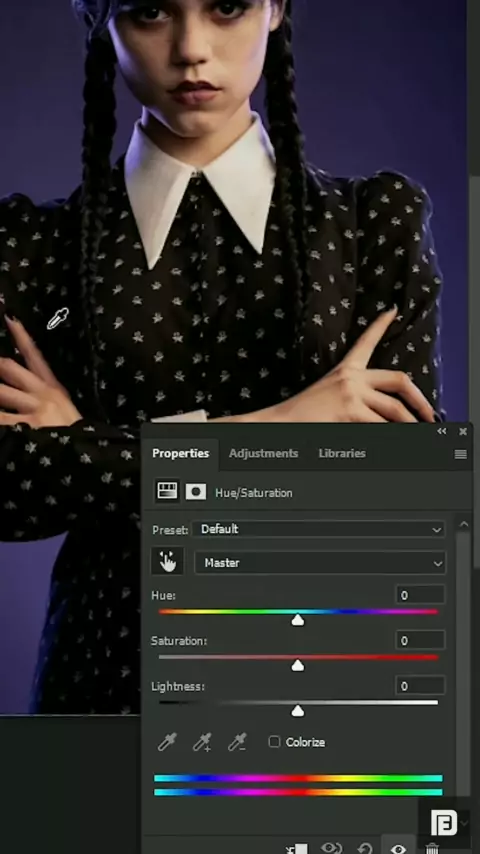Viewport: 480px width, 854px height.
Task: Focus the Lightness value input field
Action: [x=420, y=686]
